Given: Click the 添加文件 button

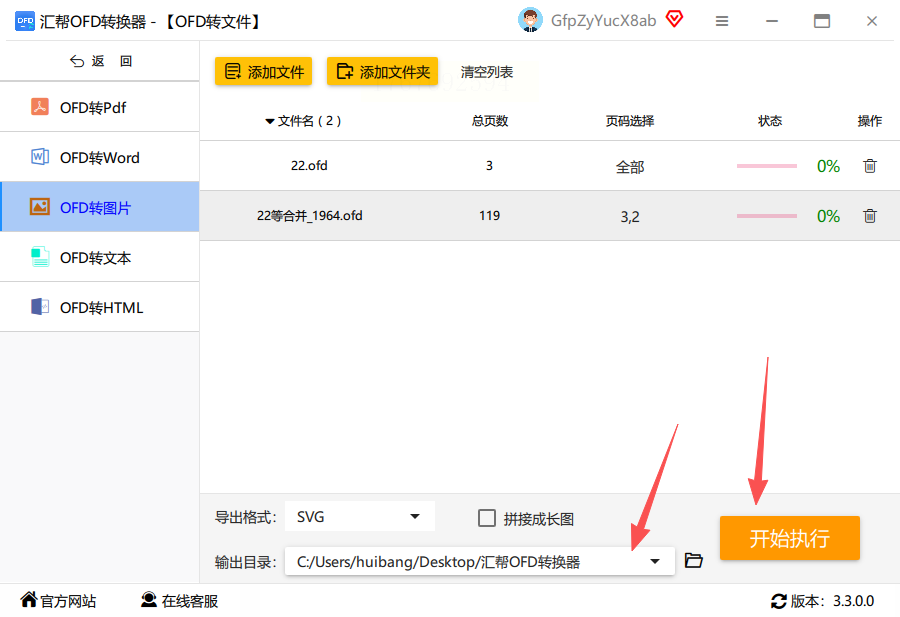Looking at the screenshot, I should click(263, 71).
